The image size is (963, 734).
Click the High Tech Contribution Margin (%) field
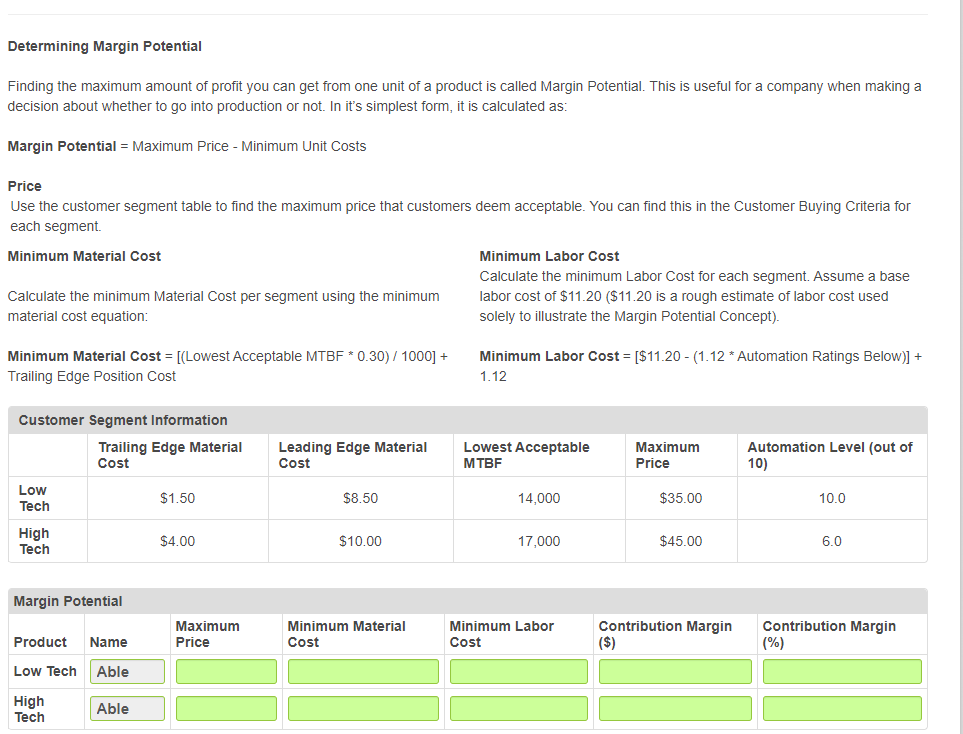pos(841,708)
